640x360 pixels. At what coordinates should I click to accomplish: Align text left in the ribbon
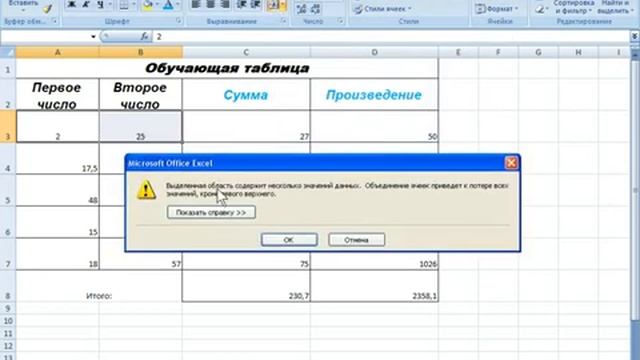196,4
